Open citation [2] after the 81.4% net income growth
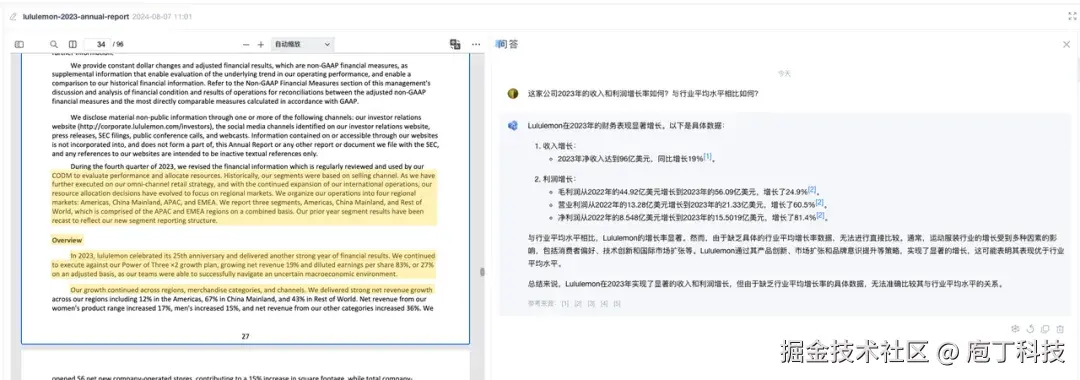Screen dimensions: 1080x380 coord(820,215)
